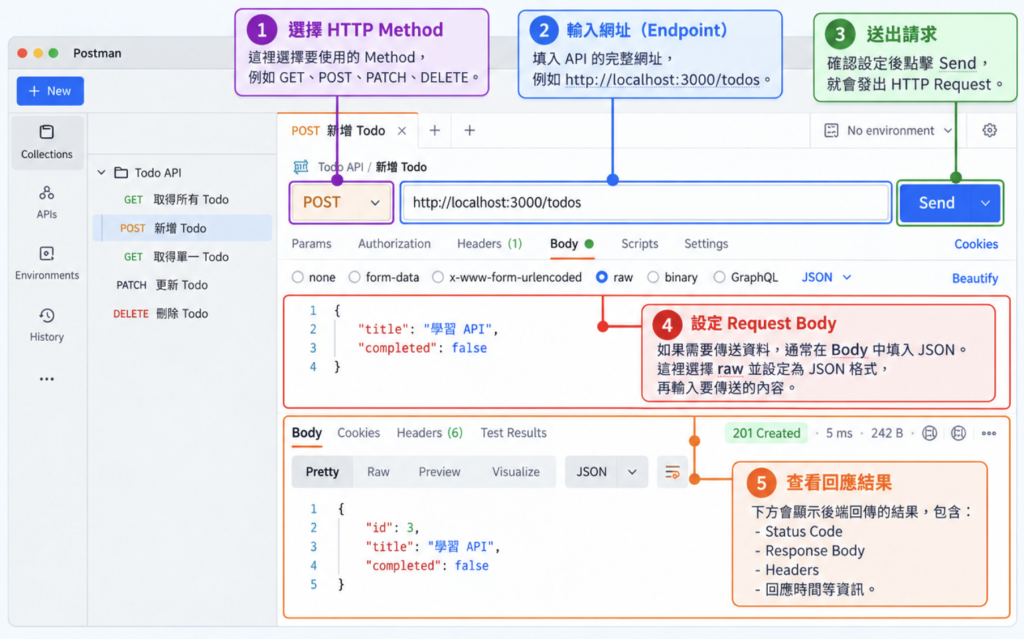Switch to the response Headers (6) tab
Viewport: 1024px width, 639px height.
coord(430,433)
